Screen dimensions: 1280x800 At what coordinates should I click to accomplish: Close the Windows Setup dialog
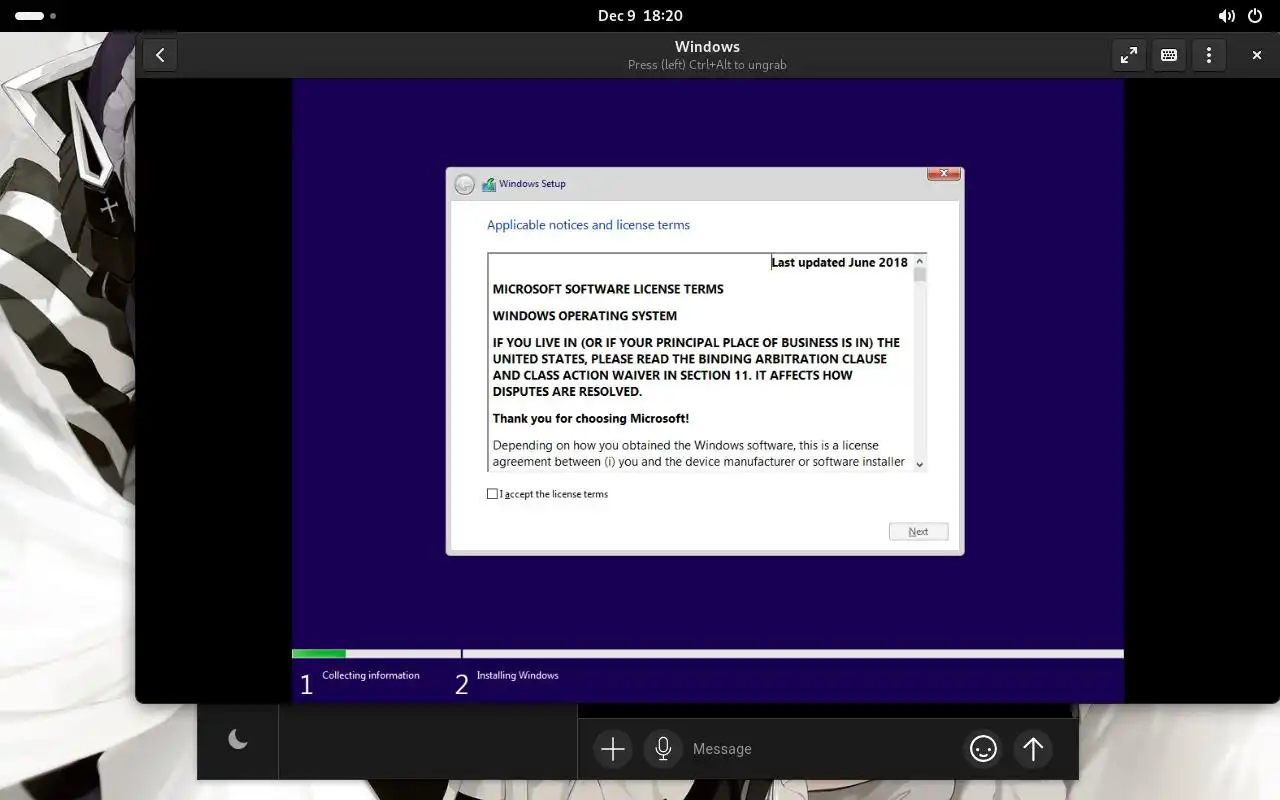coord(944,174)
